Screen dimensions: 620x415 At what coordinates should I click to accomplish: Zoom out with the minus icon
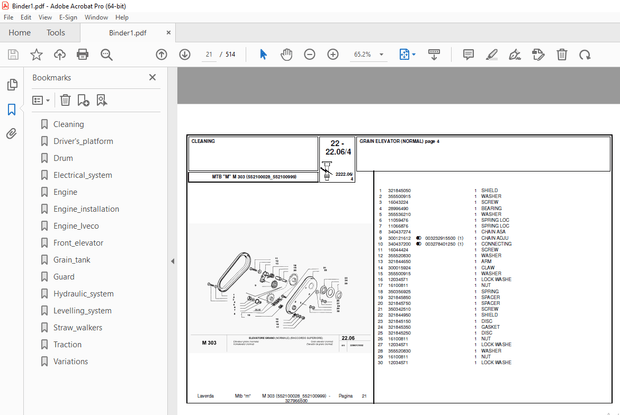(x=310, y=55)
